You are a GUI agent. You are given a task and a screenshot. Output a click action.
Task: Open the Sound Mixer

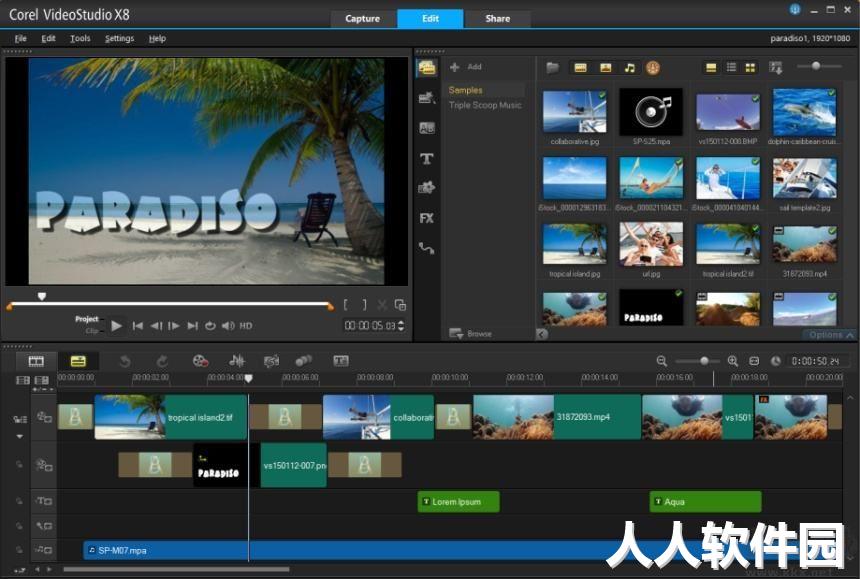click(237, 361)
